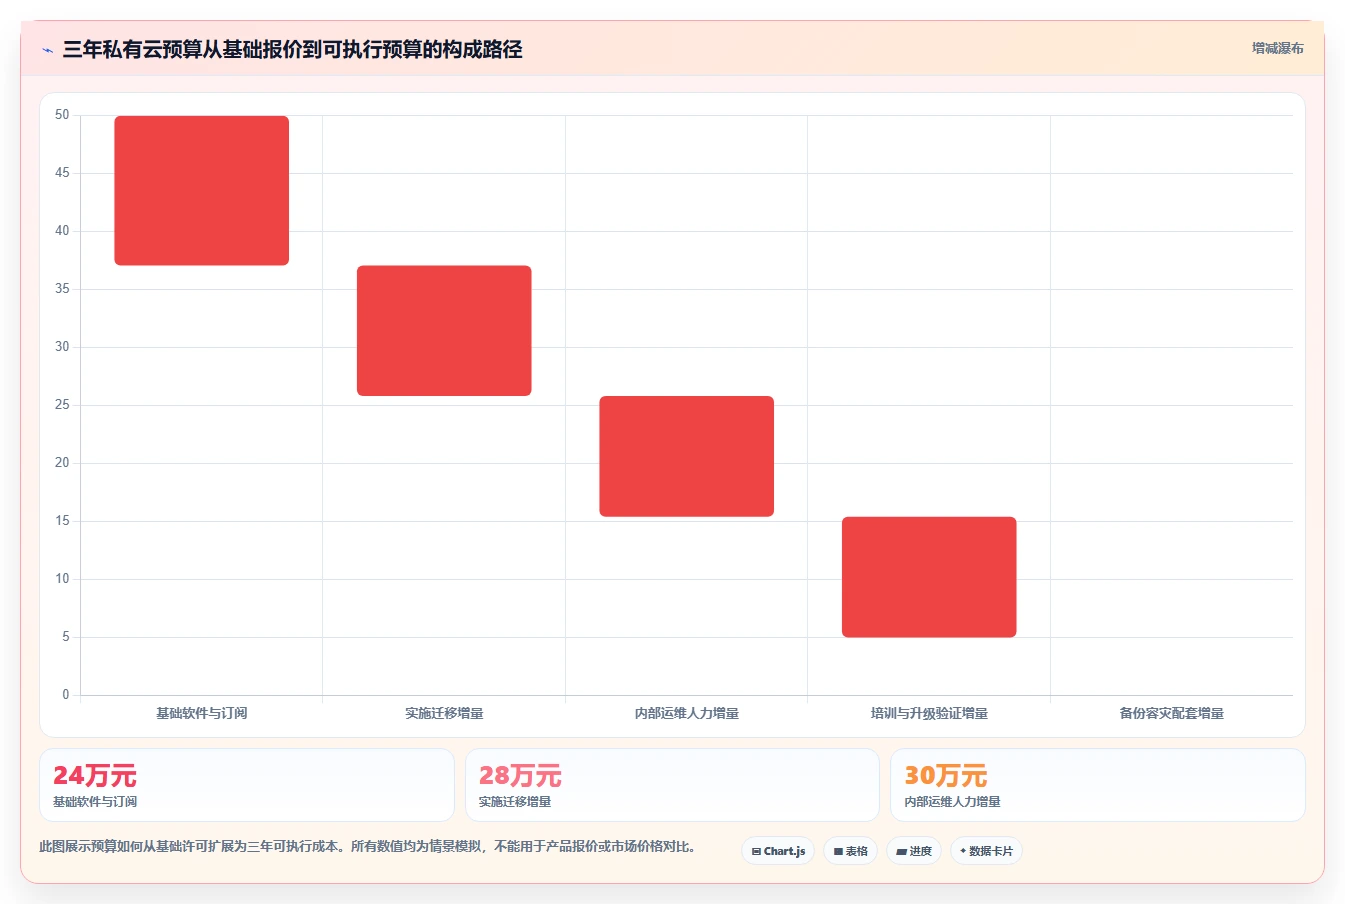This screenshot has height=904, width=1345.
Task: Click the y-axis value 50
Action: (x=62, y=115)
